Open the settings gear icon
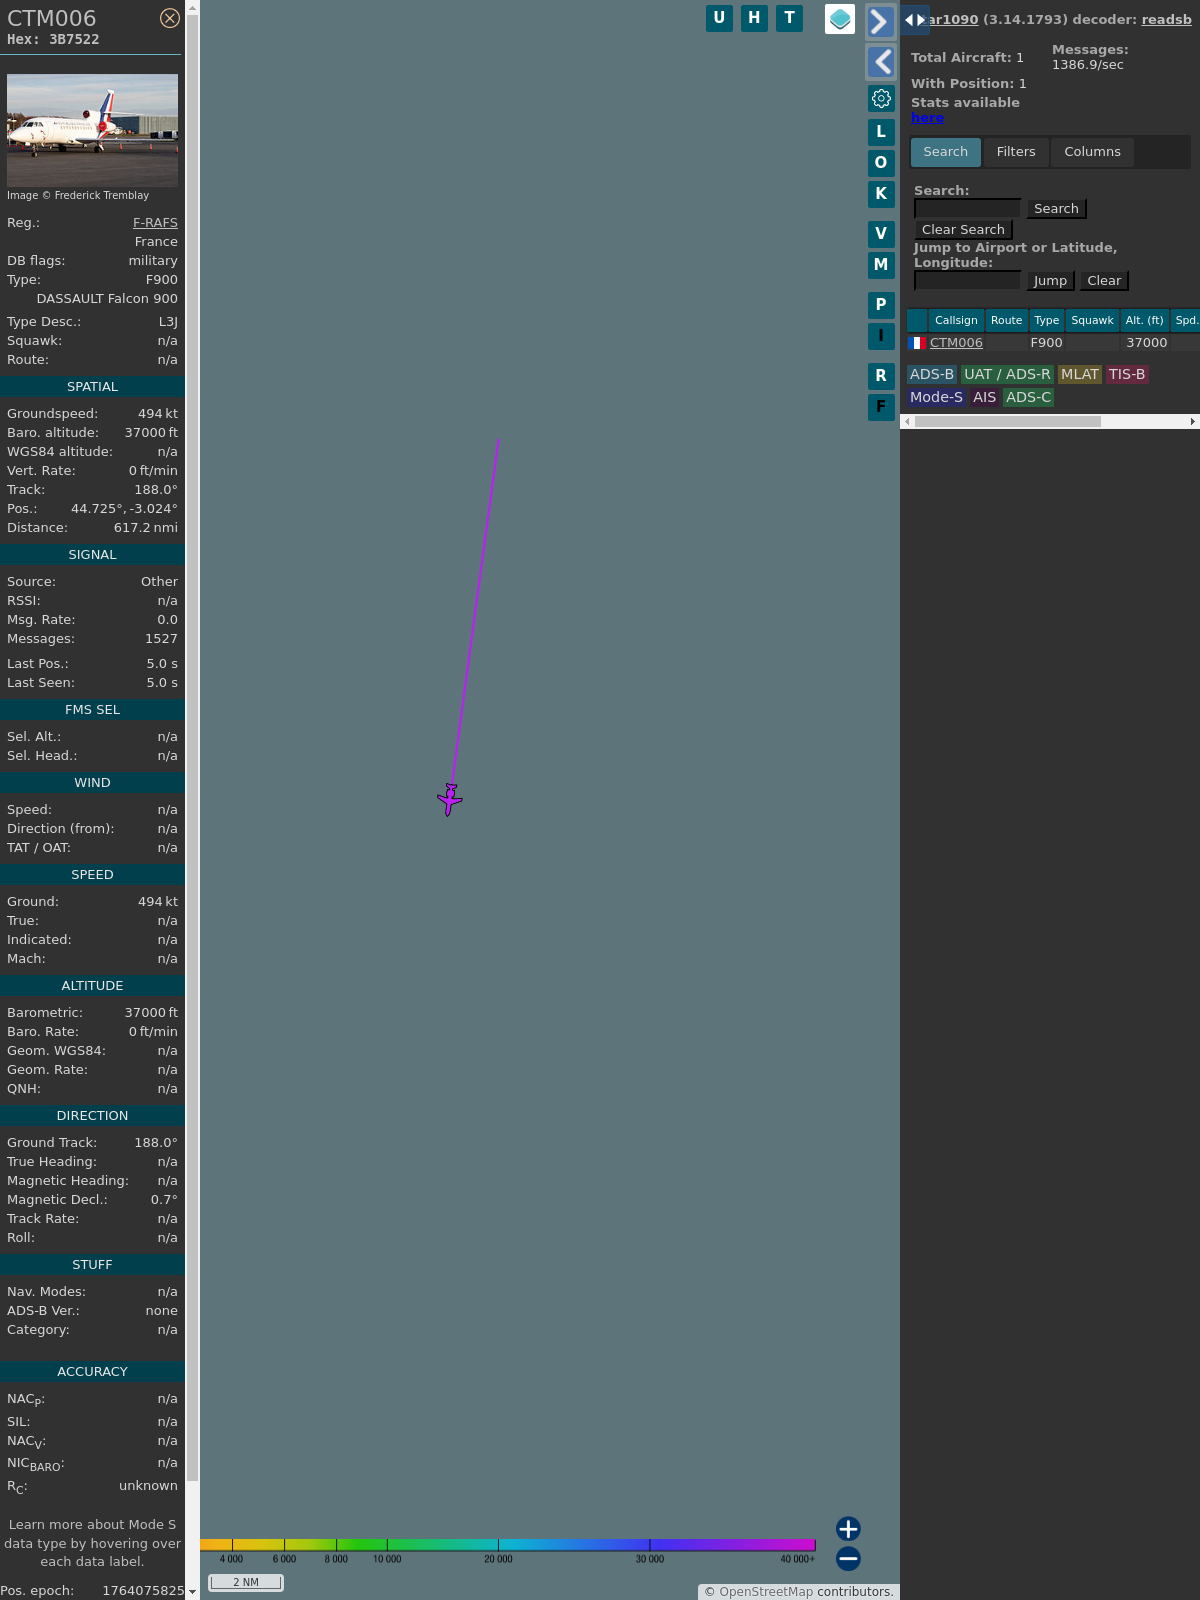 pos(881,98)
